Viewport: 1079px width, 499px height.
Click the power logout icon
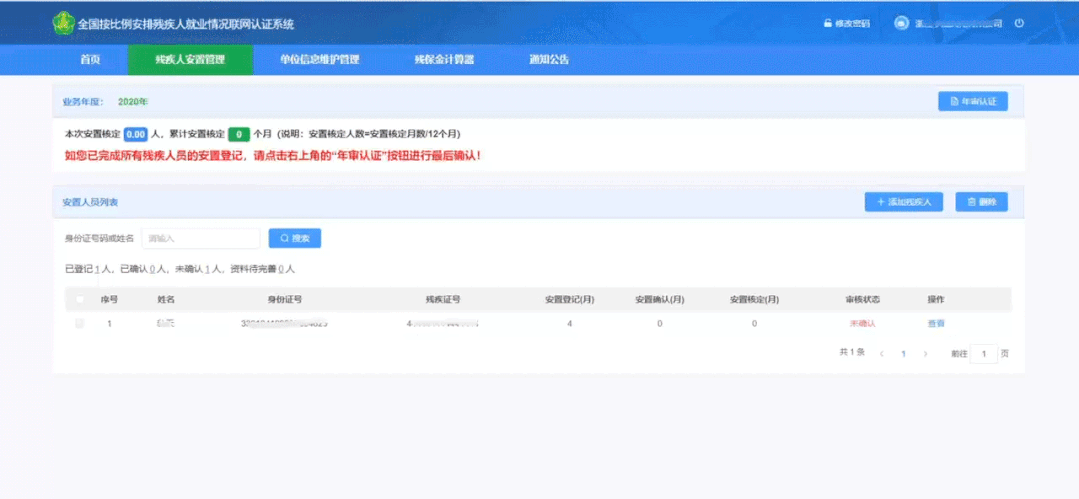(x=1019, y=23)
